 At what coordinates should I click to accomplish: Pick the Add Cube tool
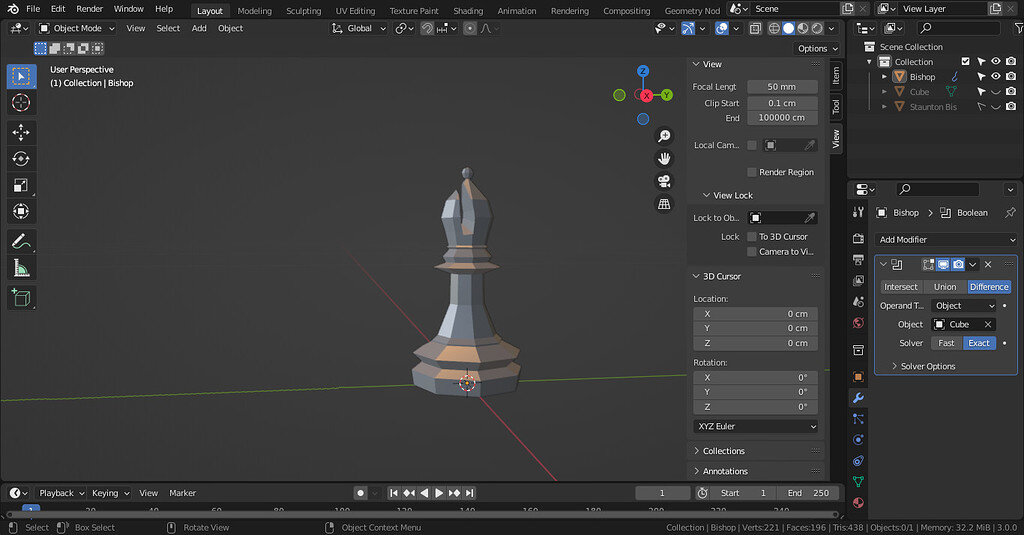coord(21,297)
